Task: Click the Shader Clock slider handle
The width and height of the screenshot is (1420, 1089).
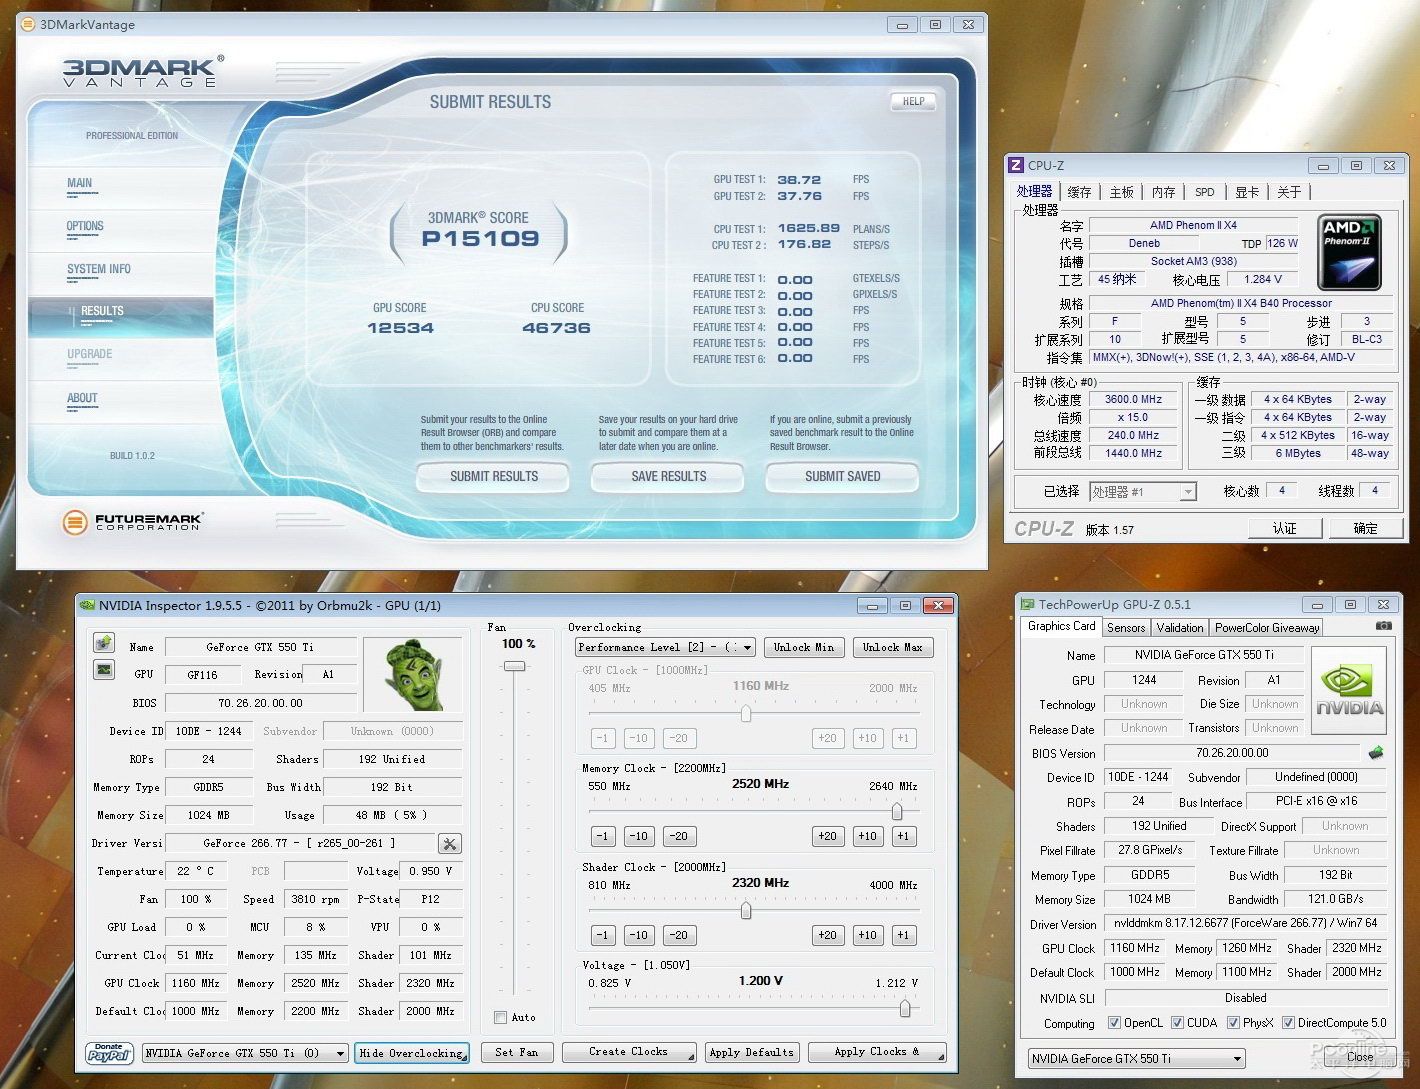Action: click(x=746, y=910)
